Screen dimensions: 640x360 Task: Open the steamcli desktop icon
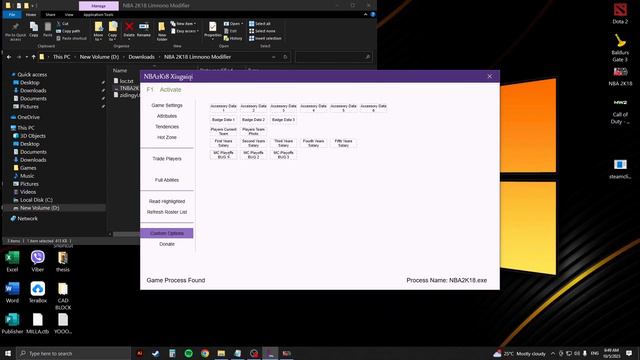(620, 169)
